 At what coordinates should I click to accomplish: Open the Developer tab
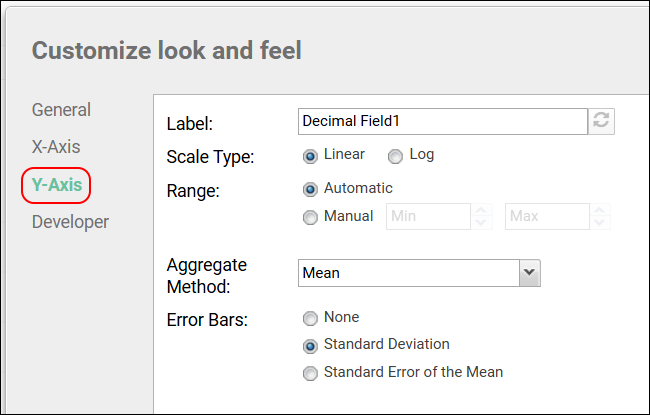click(x=70, y=221)
